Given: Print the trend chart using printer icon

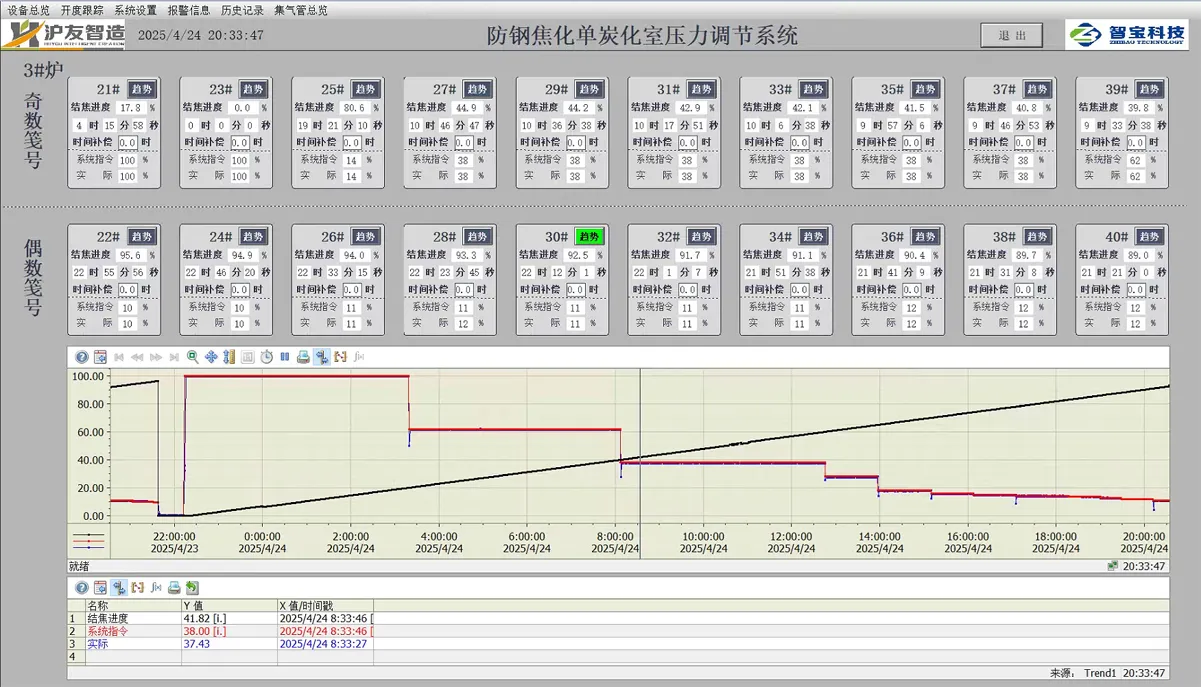Looking at the screenshot, I should (303, 357).
